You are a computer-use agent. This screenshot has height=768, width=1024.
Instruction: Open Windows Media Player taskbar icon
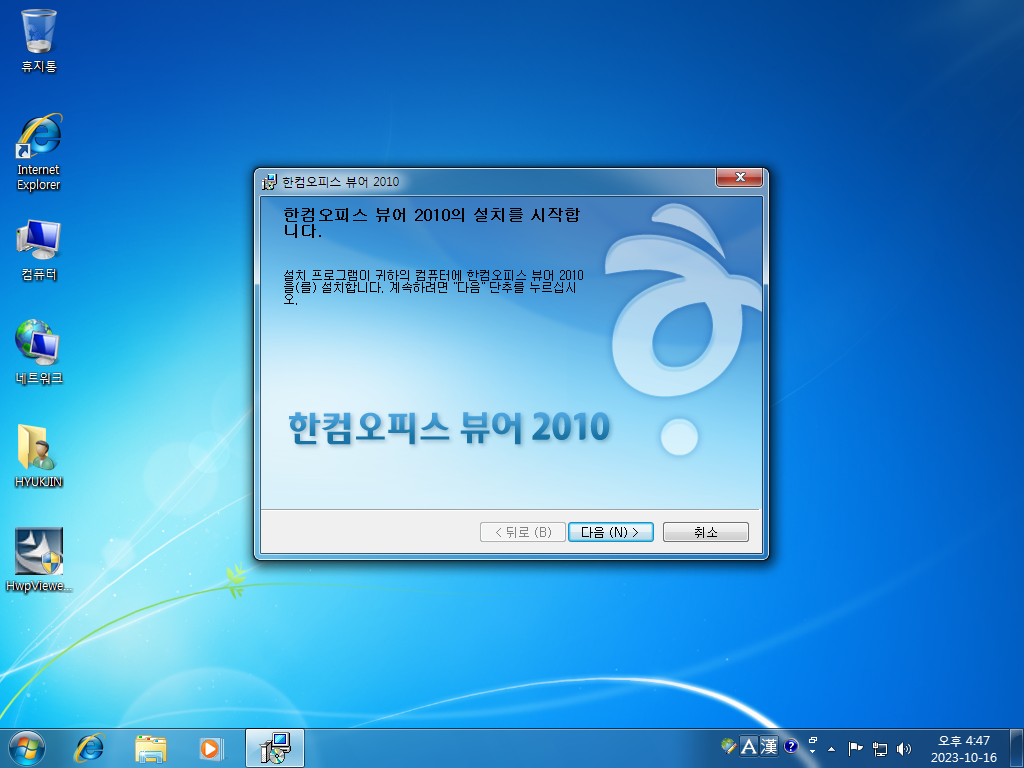[x=211, y=748]
